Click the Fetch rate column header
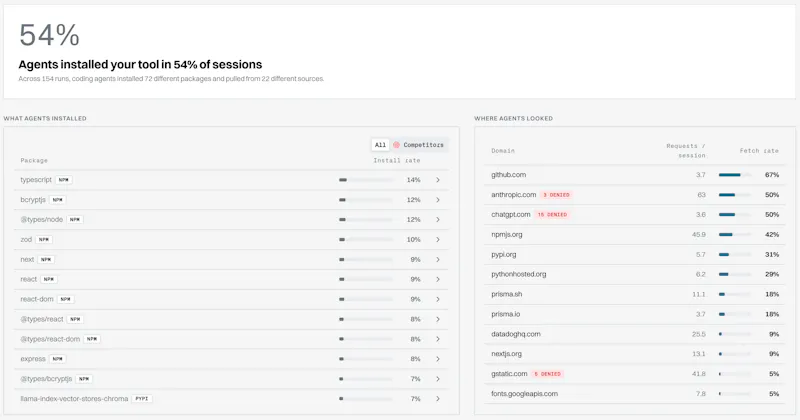The image size is (800, 420). pyautogui.click(x=759, y=151)
